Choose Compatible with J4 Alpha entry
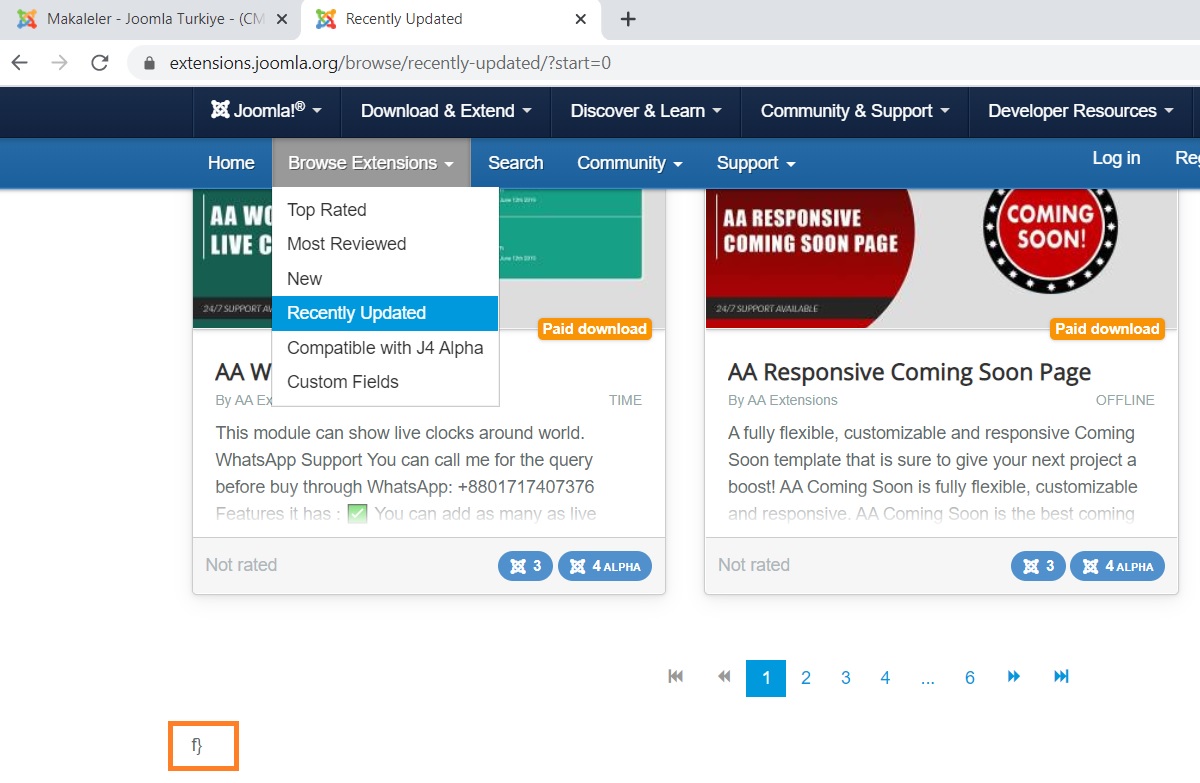1200x783 pixels. pyautogui.click(x=385, y=348)
